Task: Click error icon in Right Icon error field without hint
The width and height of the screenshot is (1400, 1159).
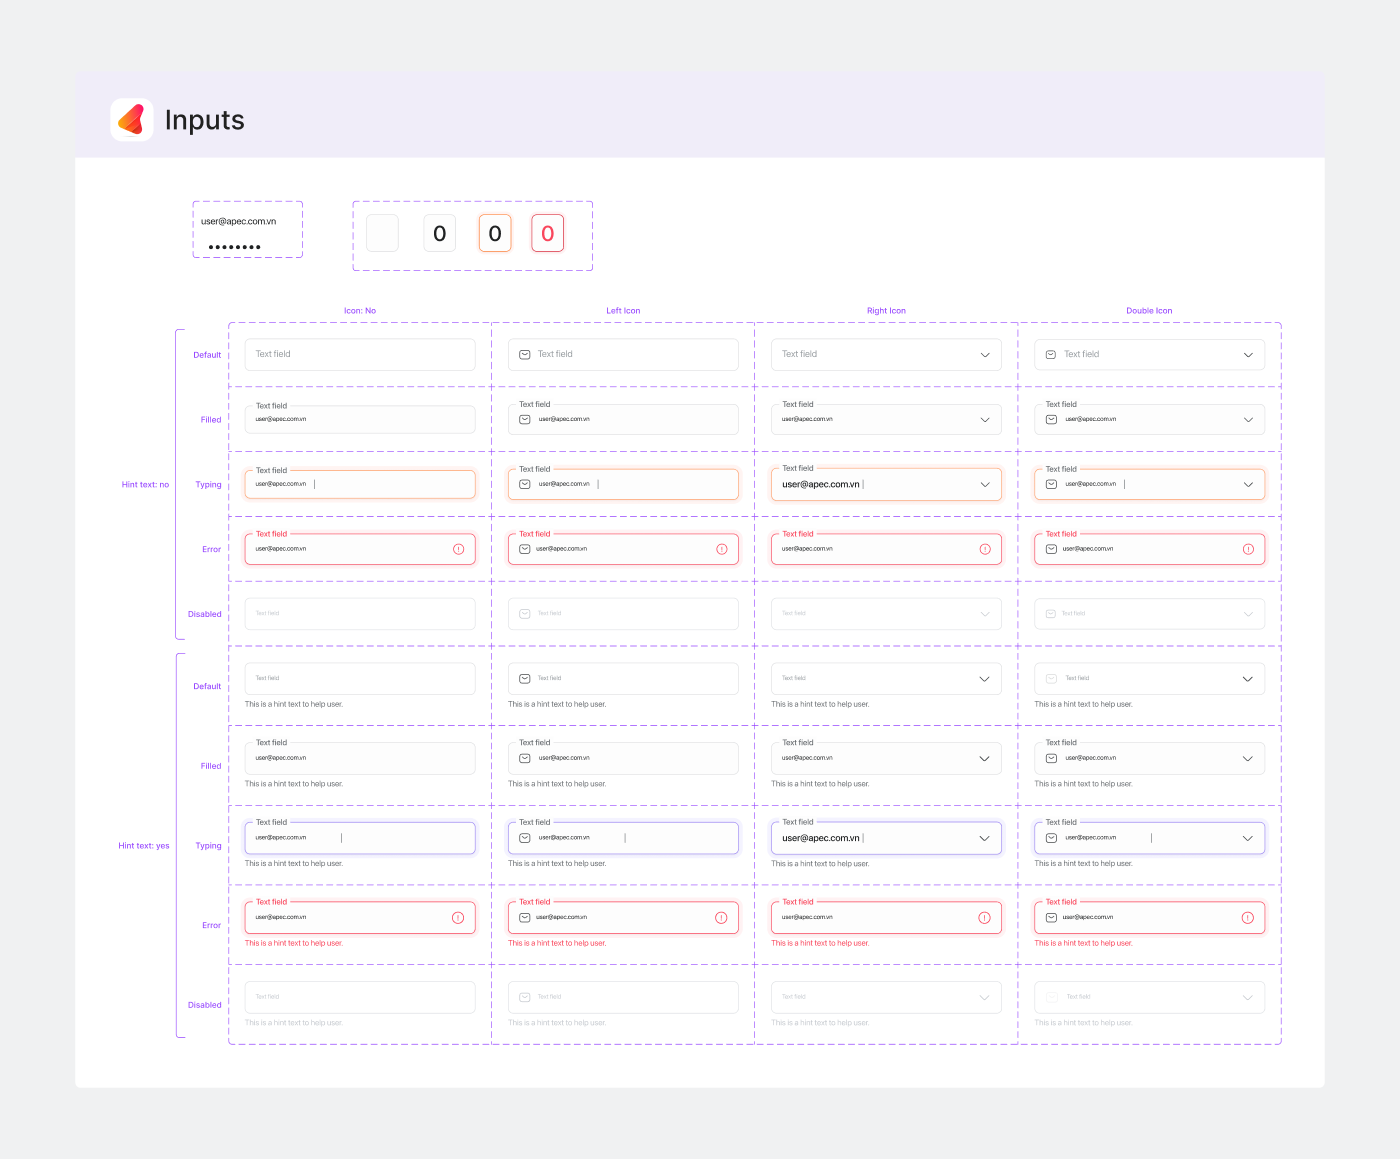Action: 985,549
